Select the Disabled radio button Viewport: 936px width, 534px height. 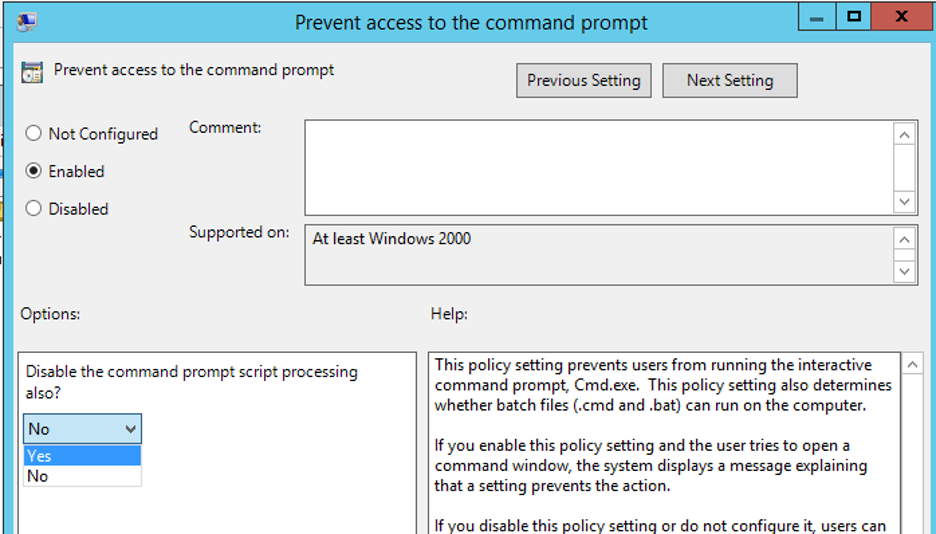coord(33,208)
